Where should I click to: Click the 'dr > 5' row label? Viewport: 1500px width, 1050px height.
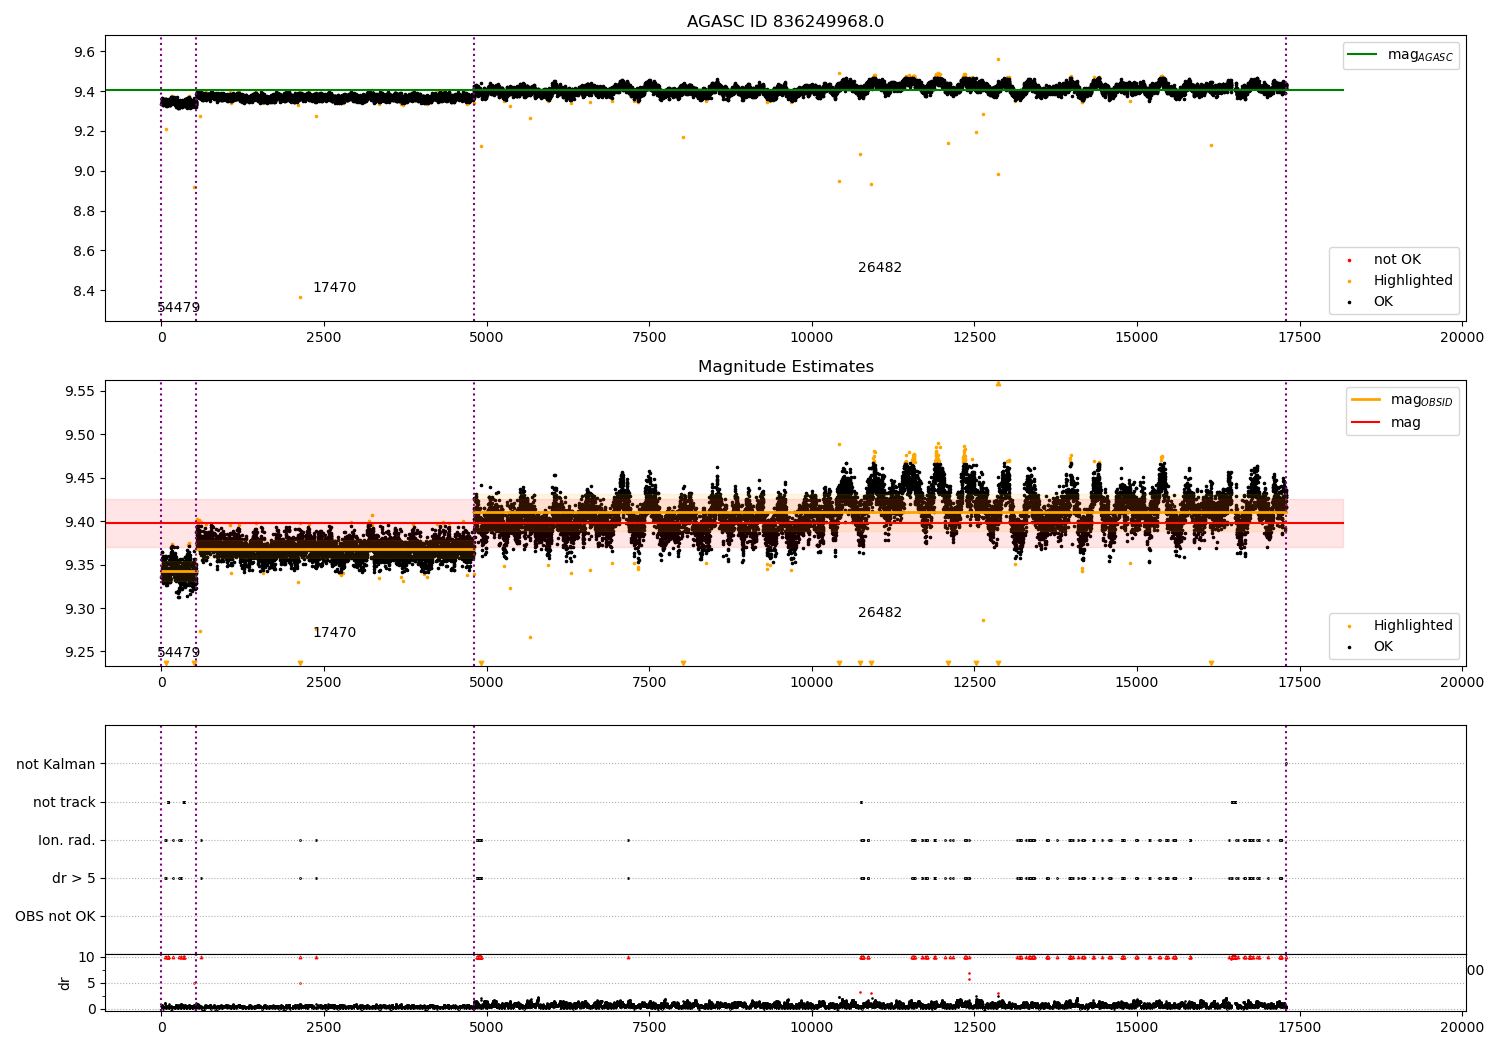74,879
